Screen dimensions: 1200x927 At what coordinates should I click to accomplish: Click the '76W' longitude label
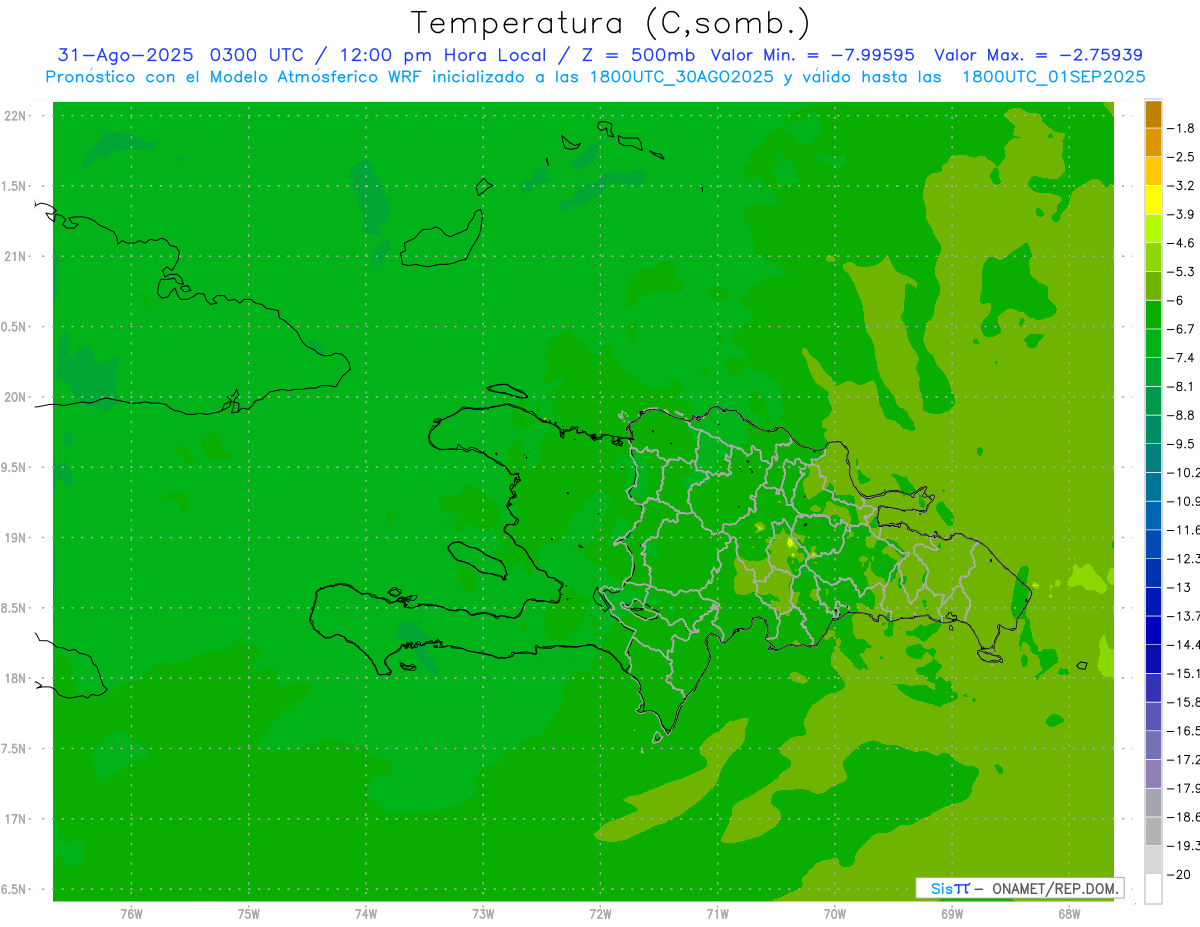coord(131,913)
